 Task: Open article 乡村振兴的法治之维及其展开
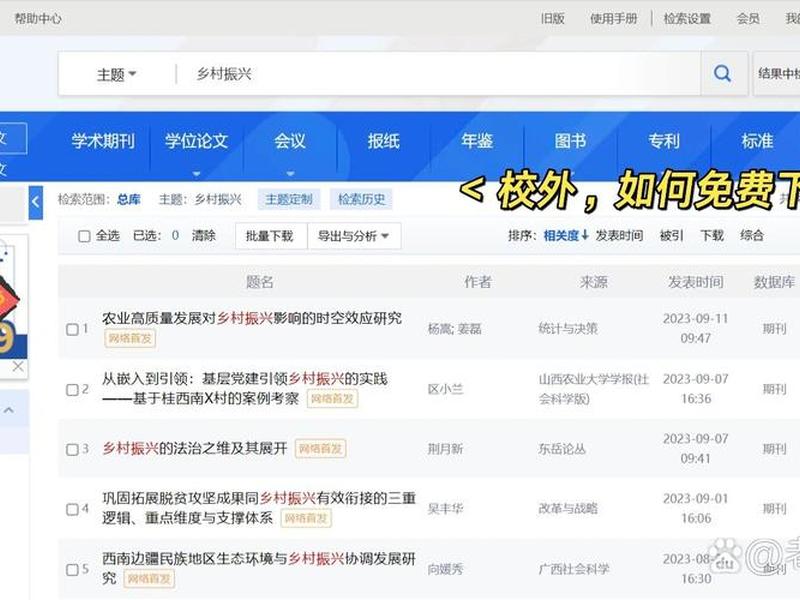coord(194,448)
